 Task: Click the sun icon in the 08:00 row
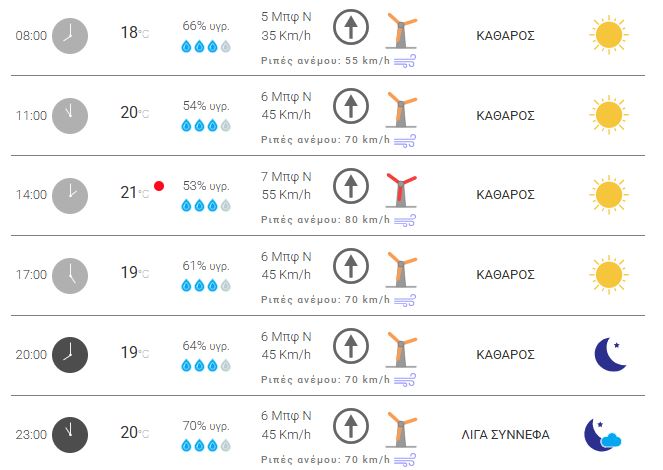[x=608, y=35]
